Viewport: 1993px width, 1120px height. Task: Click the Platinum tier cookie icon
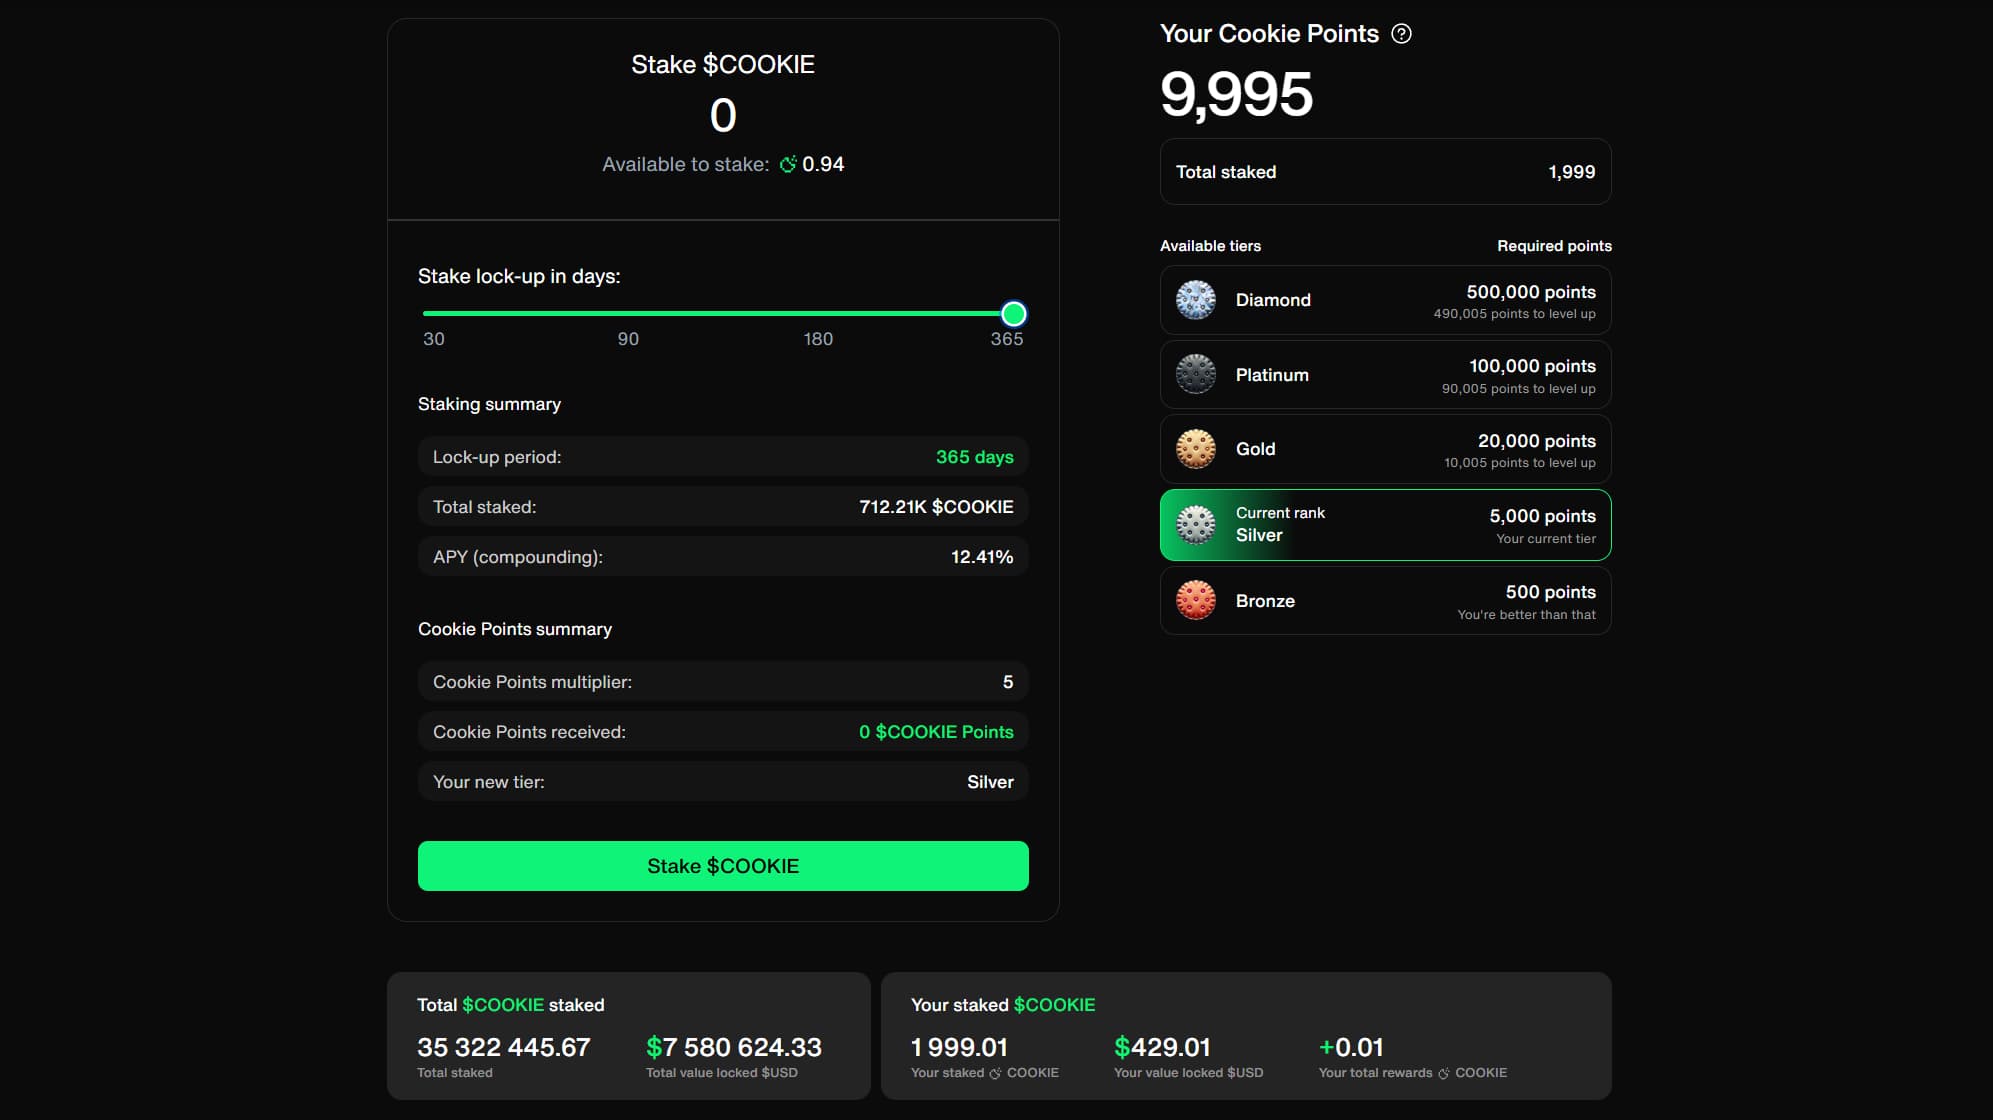point(1195,375)
